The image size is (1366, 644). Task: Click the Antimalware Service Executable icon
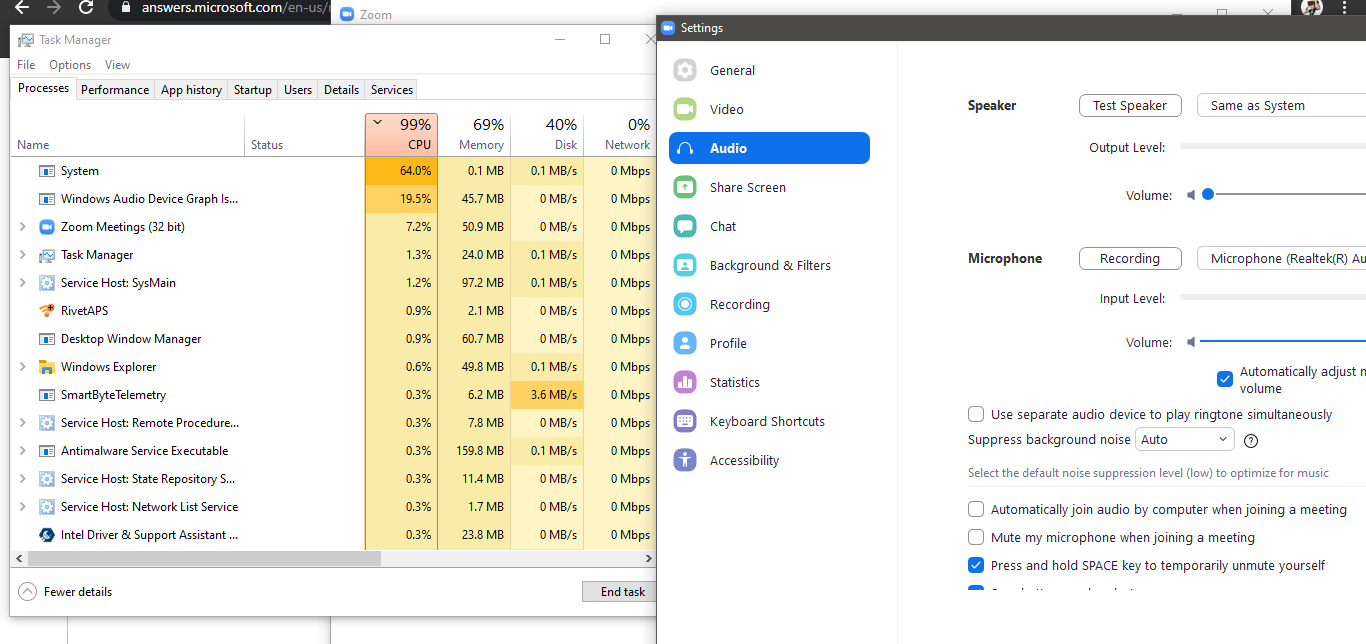coord(47,451)
